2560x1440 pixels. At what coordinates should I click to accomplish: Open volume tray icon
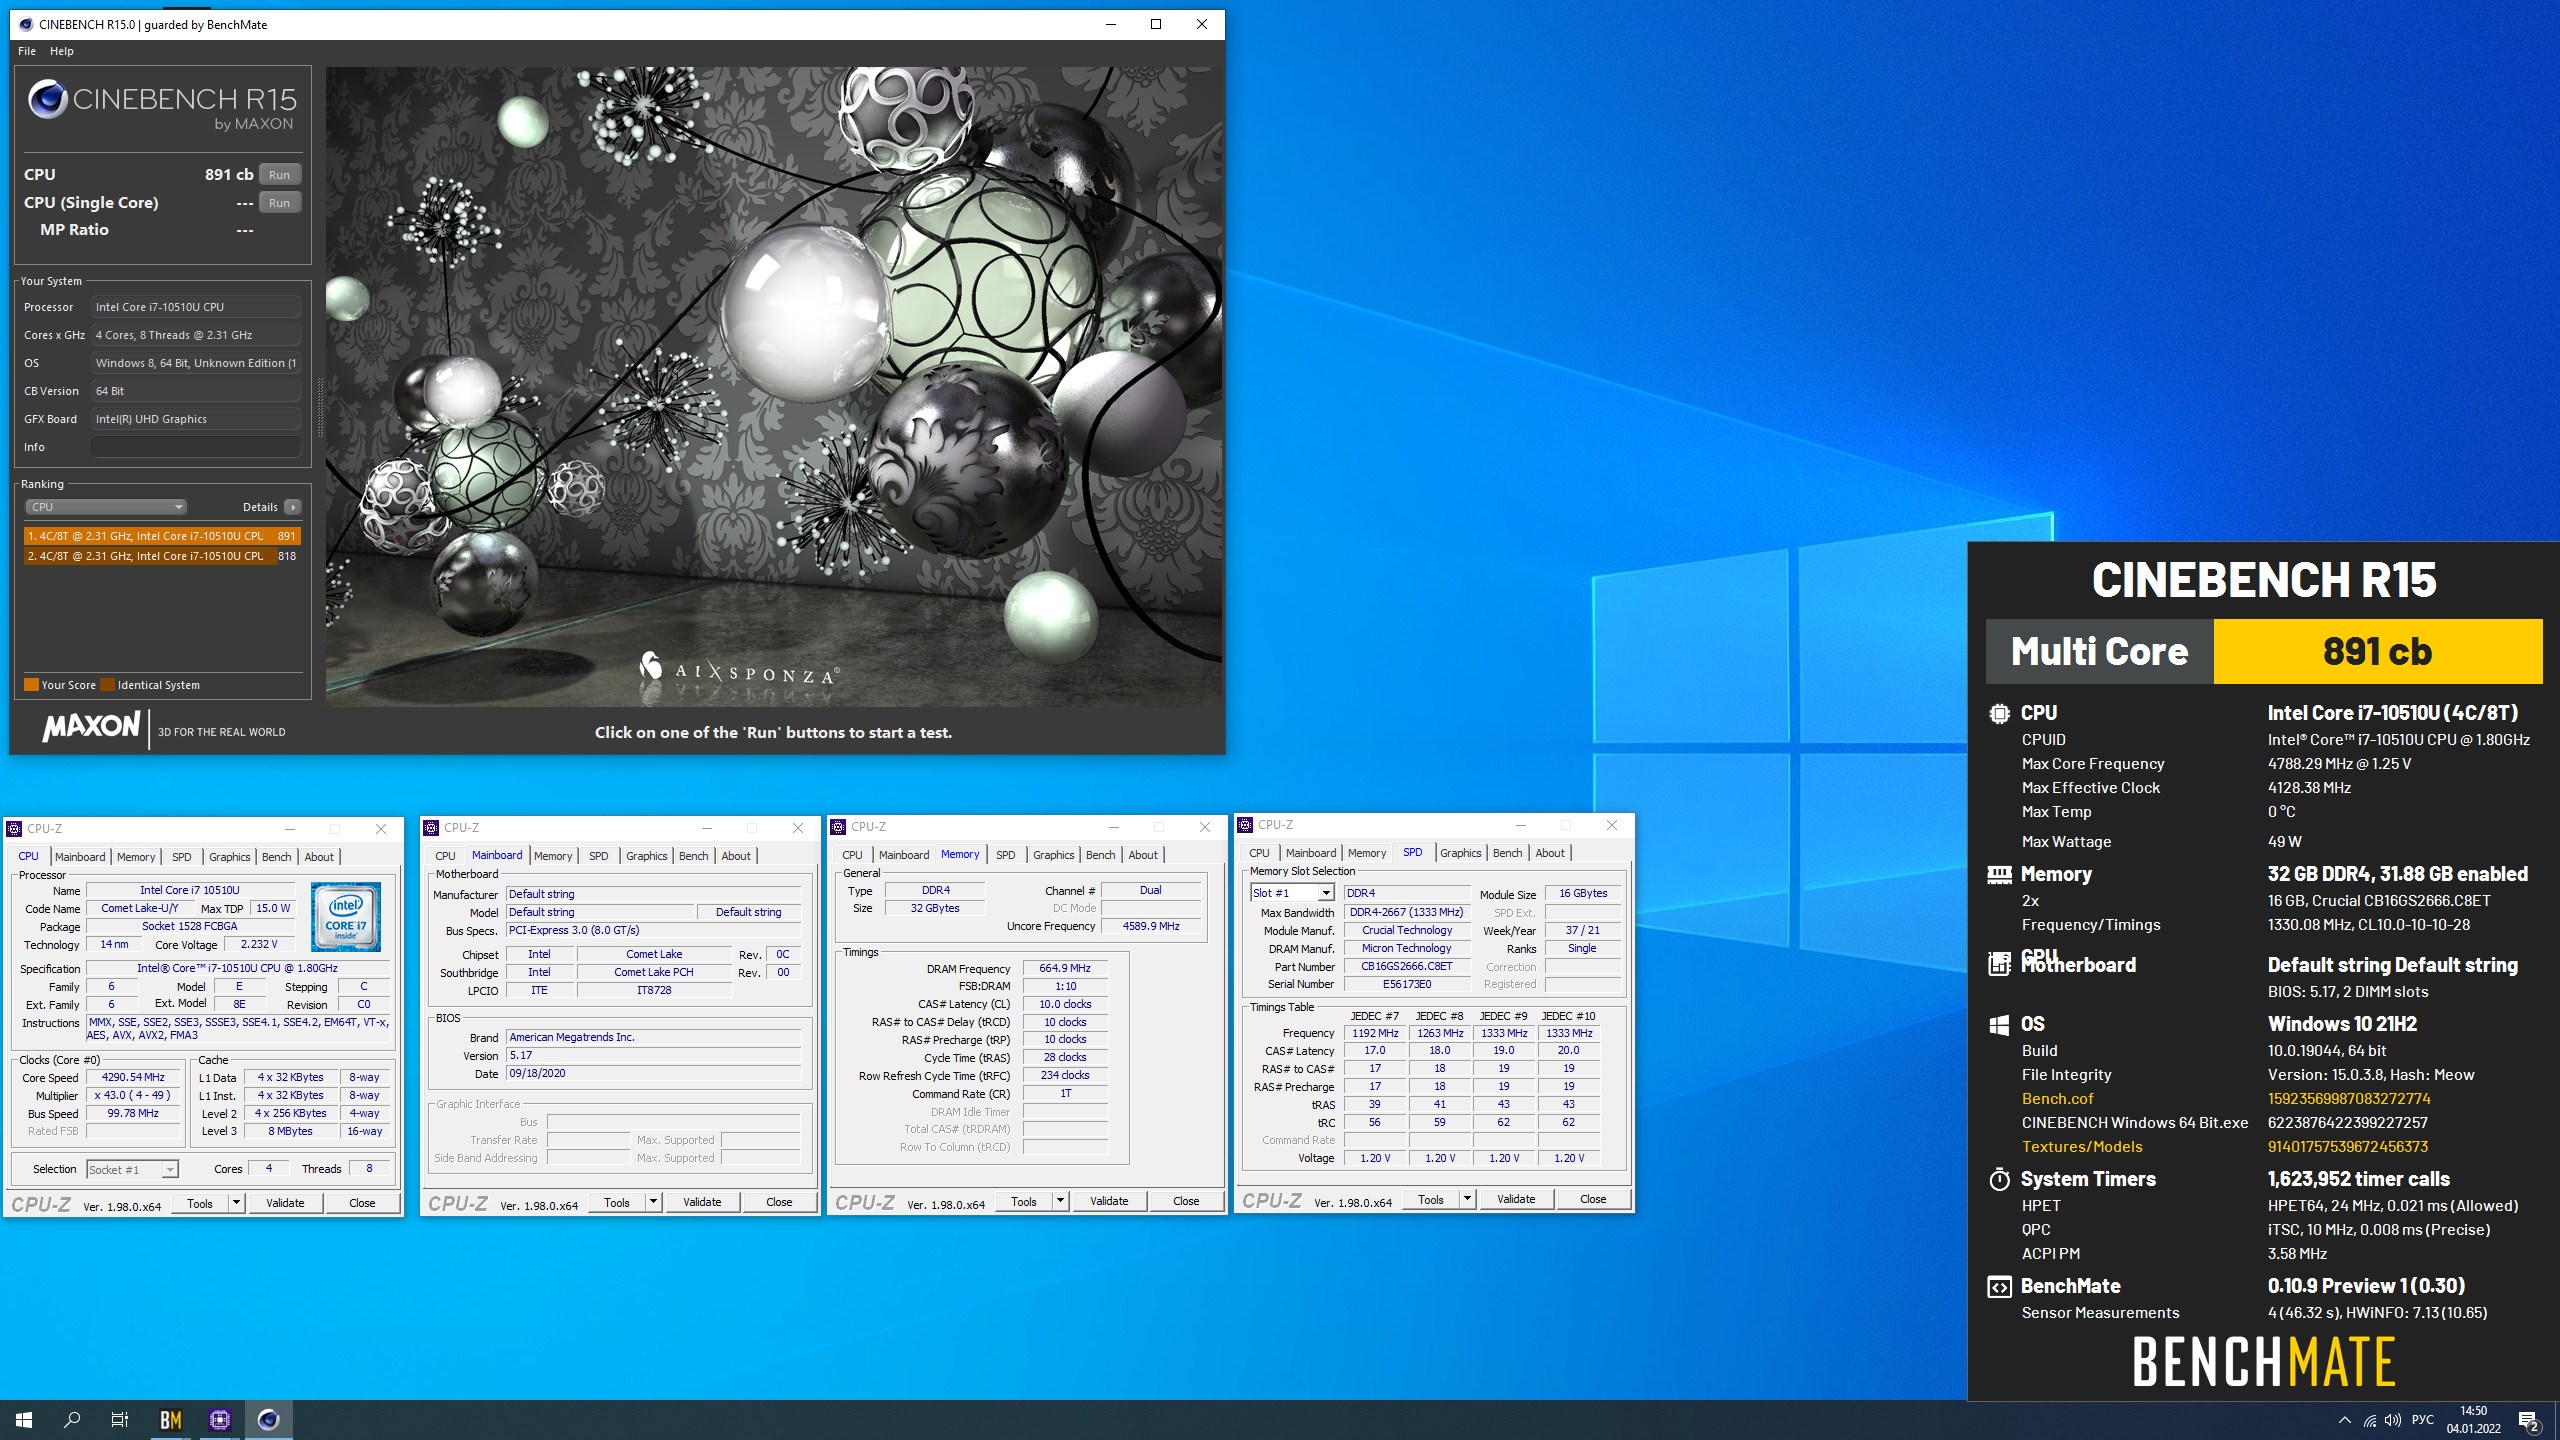(x=2393, y=1420)
